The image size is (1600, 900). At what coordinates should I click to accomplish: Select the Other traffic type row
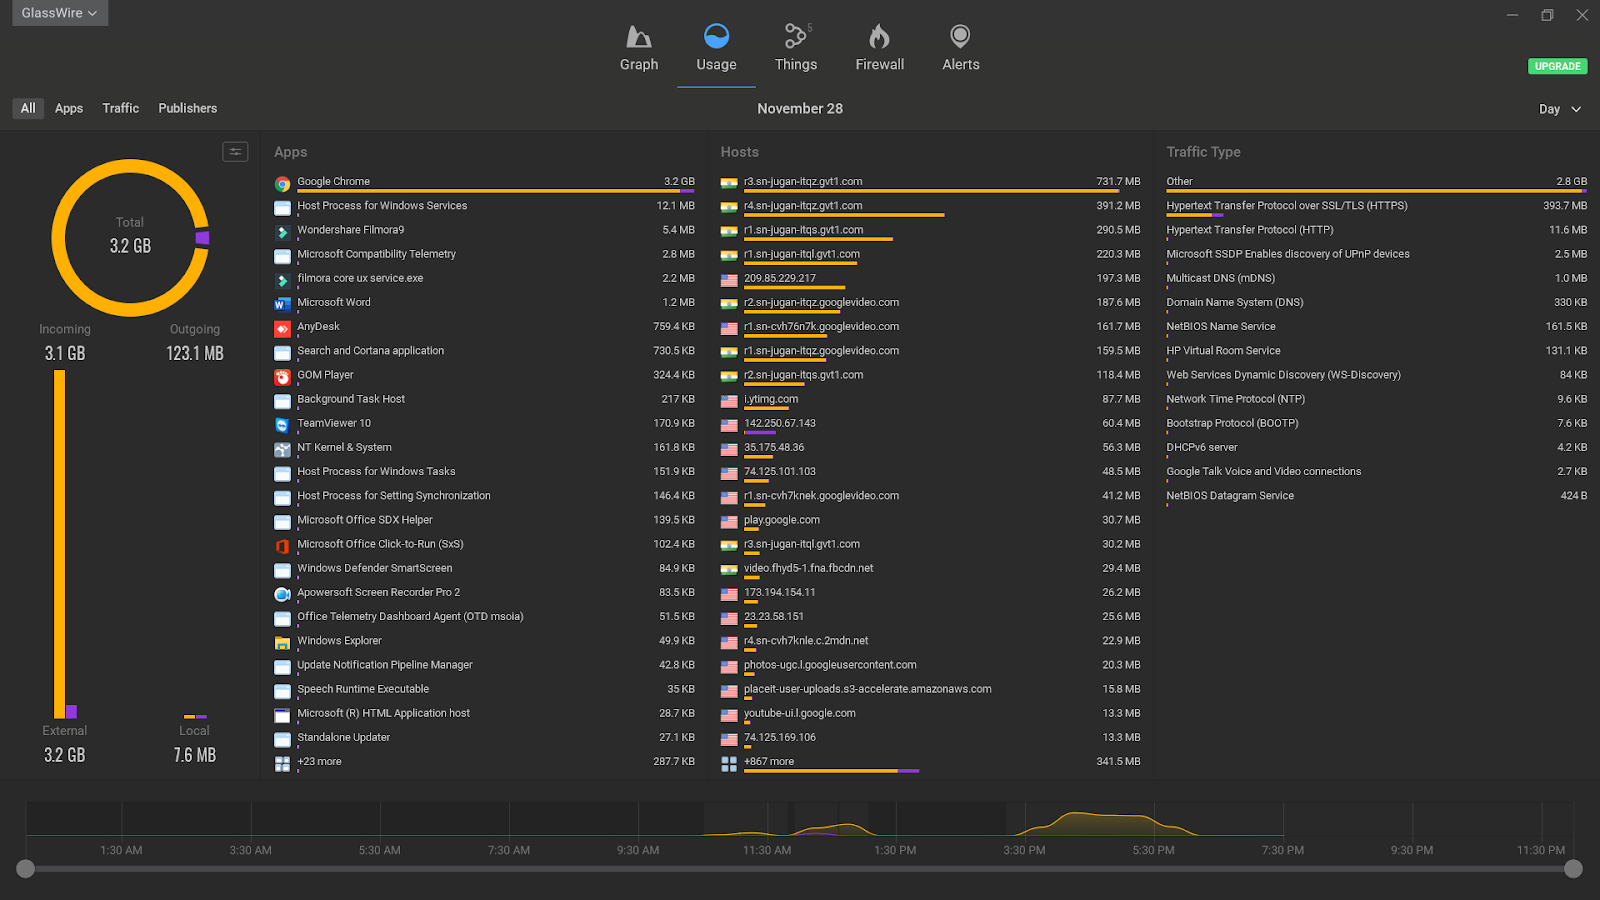1376,182
